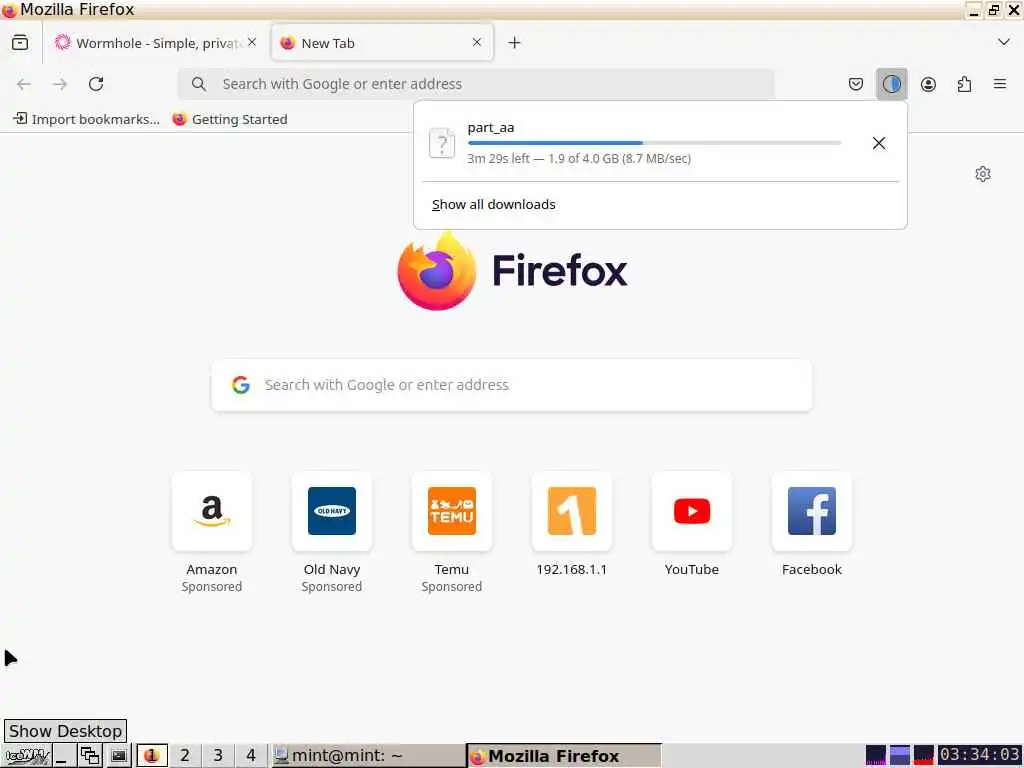Switch to workspace 3
Image resolution: width=1024 pixels, height=768 pixels.
pyautogui.click(x=218, y=756)
